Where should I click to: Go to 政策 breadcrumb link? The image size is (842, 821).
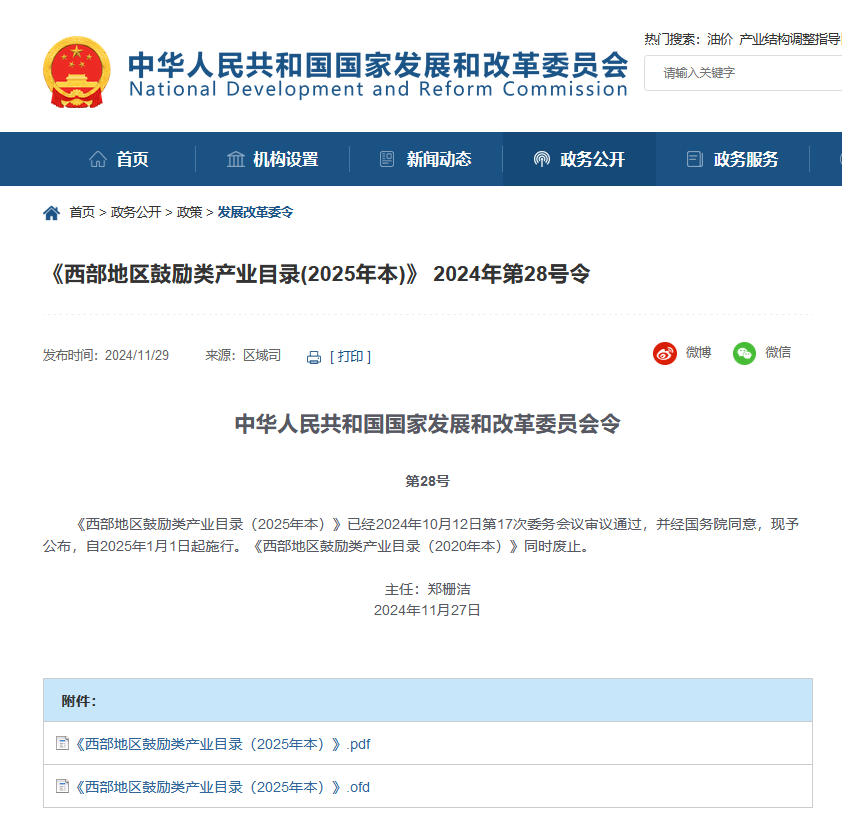190,213
